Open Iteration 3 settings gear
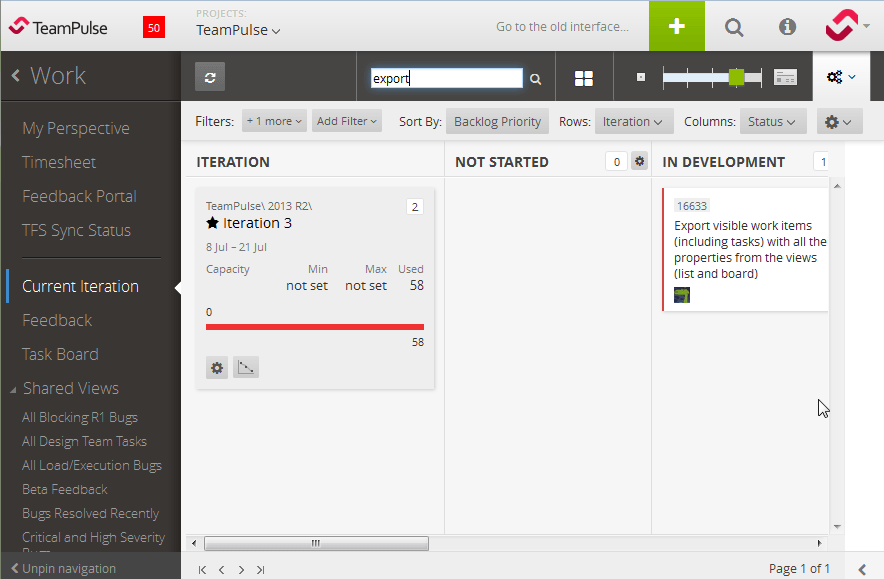This screenshot has height=579, width=884. [x=216, y=368]
